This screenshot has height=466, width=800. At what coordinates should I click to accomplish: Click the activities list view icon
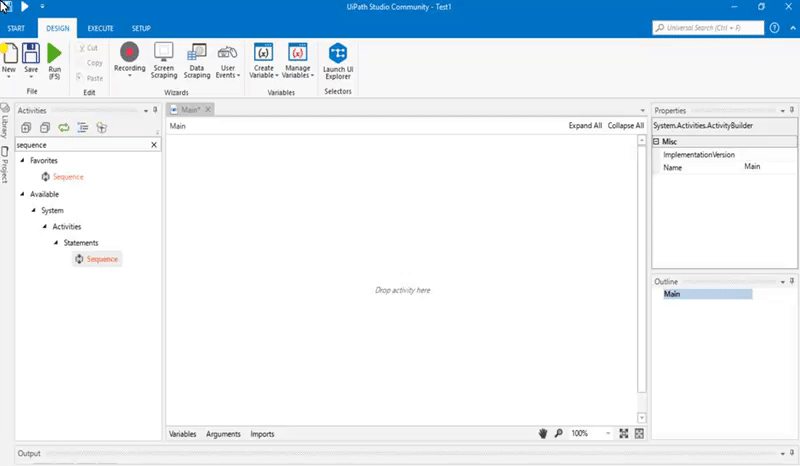(x=83, y=128)
